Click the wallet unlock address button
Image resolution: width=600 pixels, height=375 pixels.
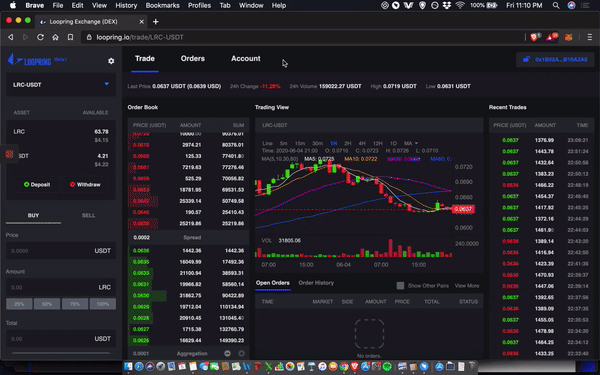(555, 59)
